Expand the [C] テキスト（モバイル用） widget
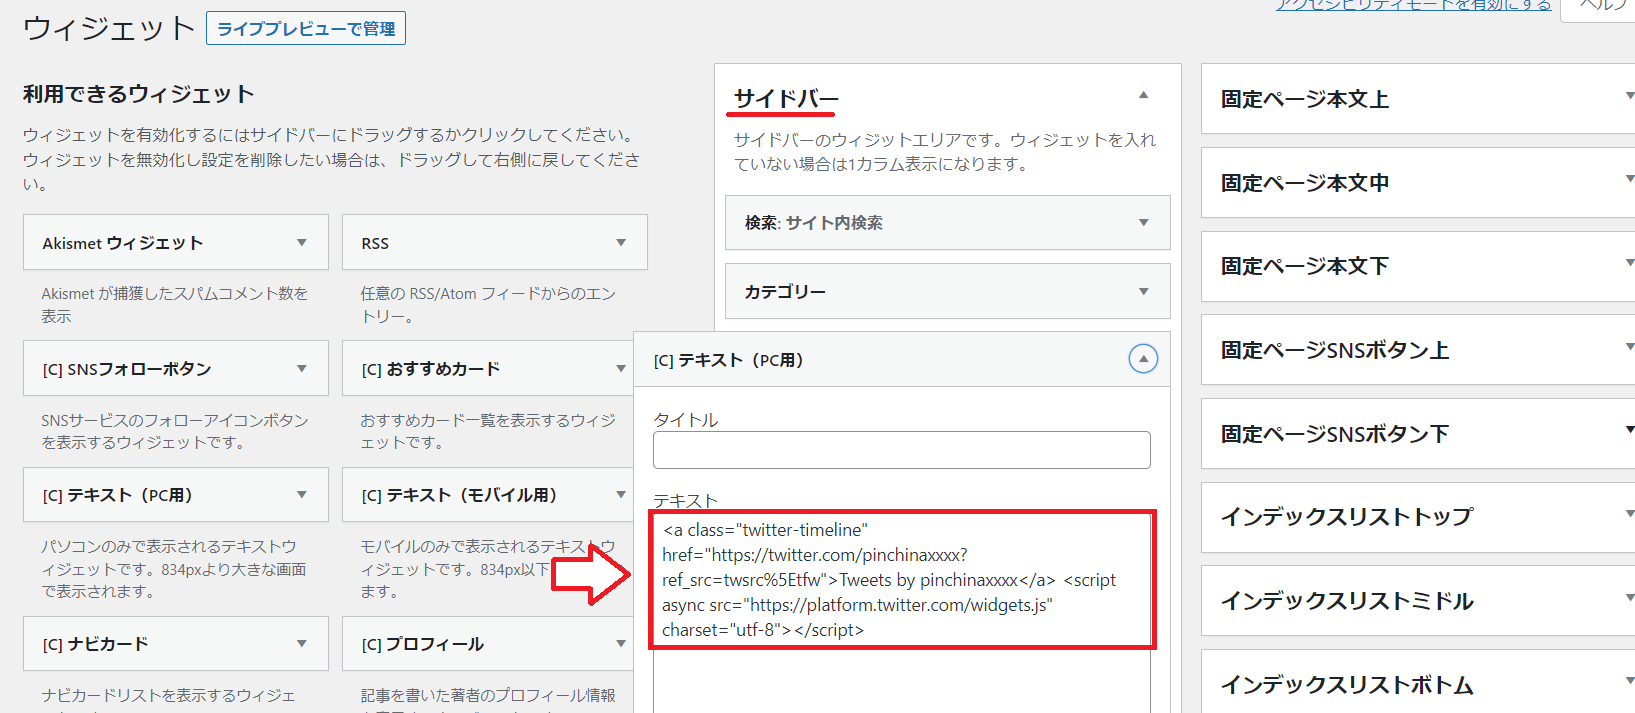Screen dimensions: 1635x713 621,495
